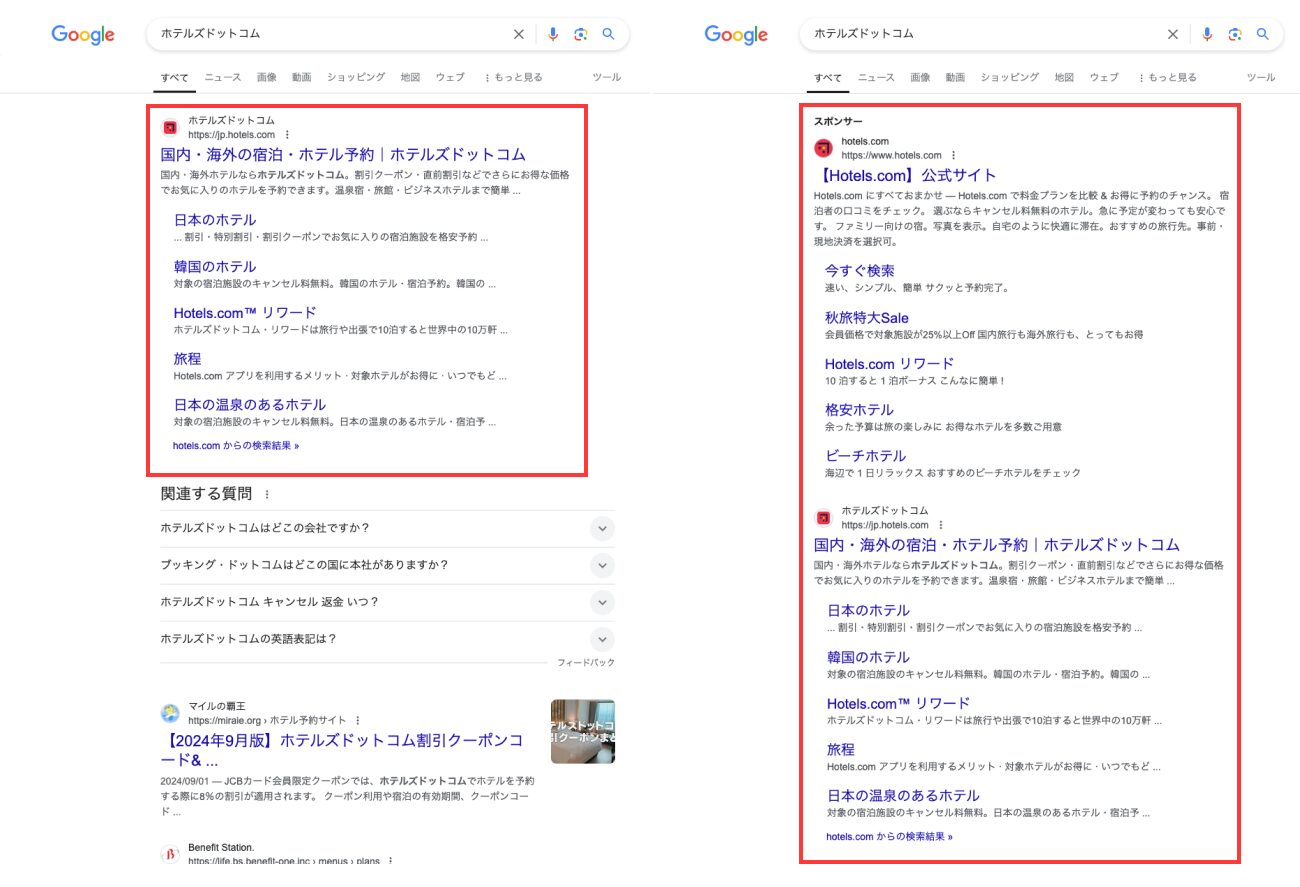Clear the search box in right screenshot
Image resolution: width=1300 pixels, height=887 pixels.
click(1172, 34)
